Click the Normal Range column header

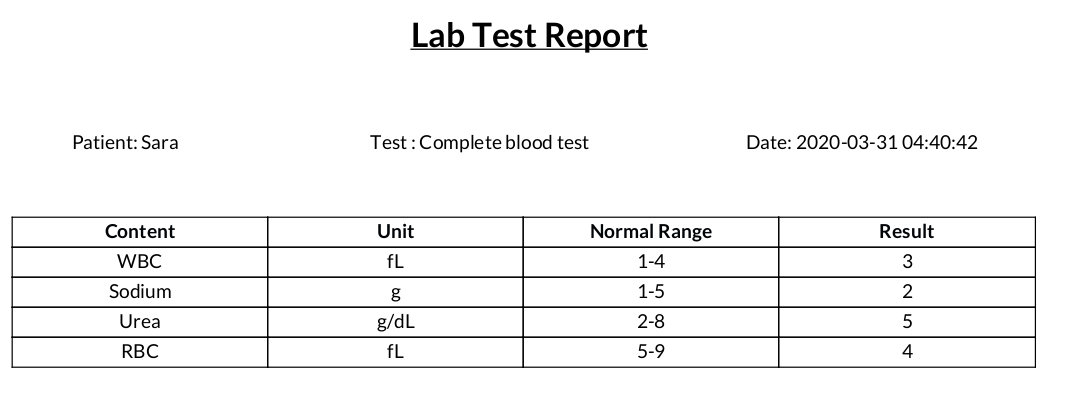[x=650, y=232]
